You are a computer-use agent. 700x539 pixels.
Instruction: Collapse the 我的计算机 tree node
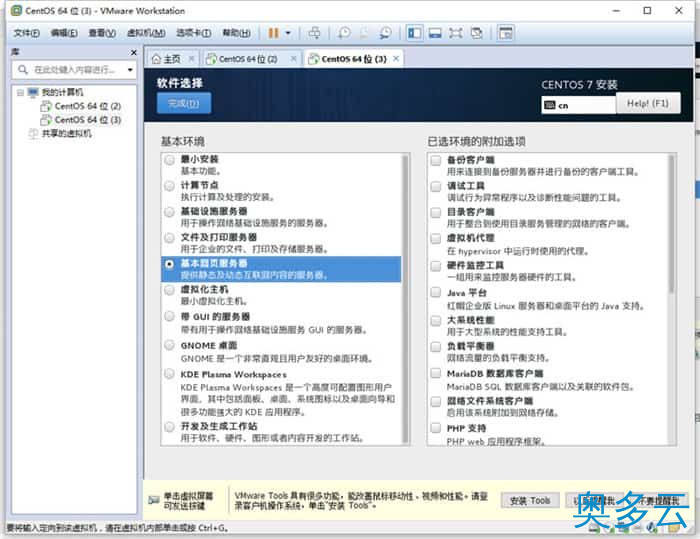(20, 93)
